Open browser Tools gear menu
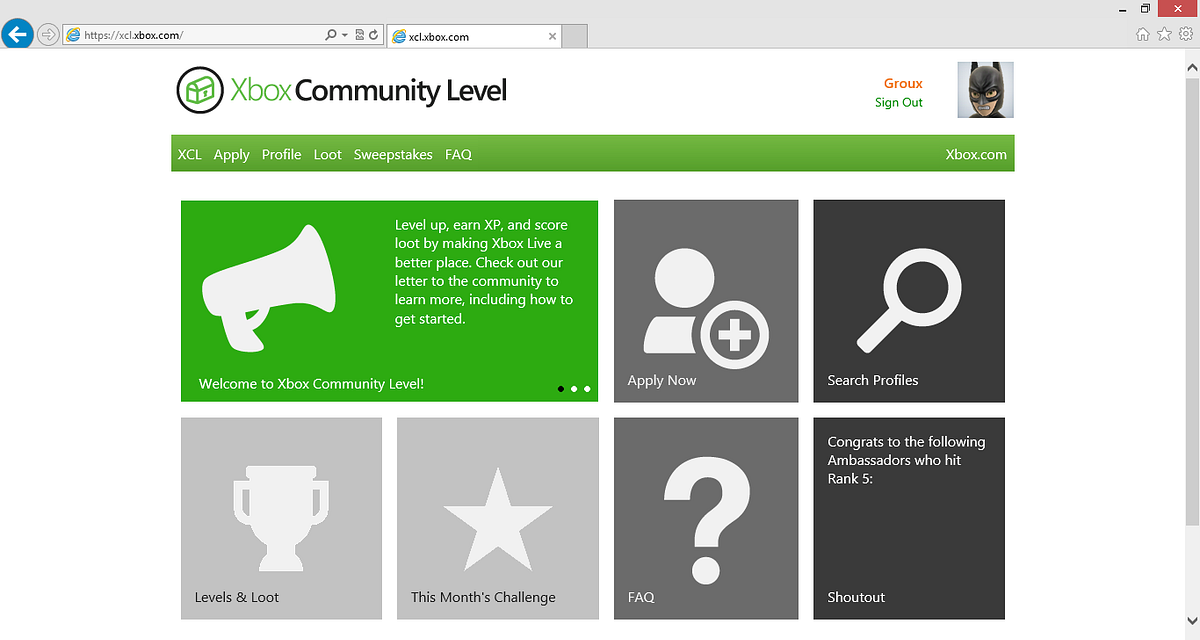The image size is (1200, 640). 1186,34
